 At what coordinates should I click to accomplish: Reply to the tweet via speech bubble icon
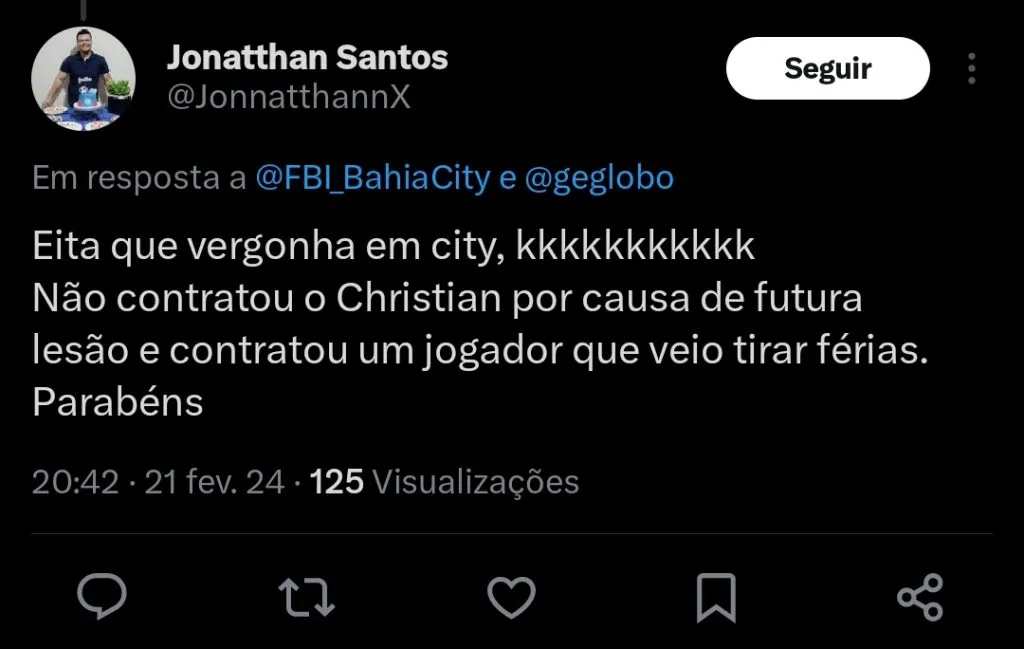pyautogui.click(x=102, y=596)
